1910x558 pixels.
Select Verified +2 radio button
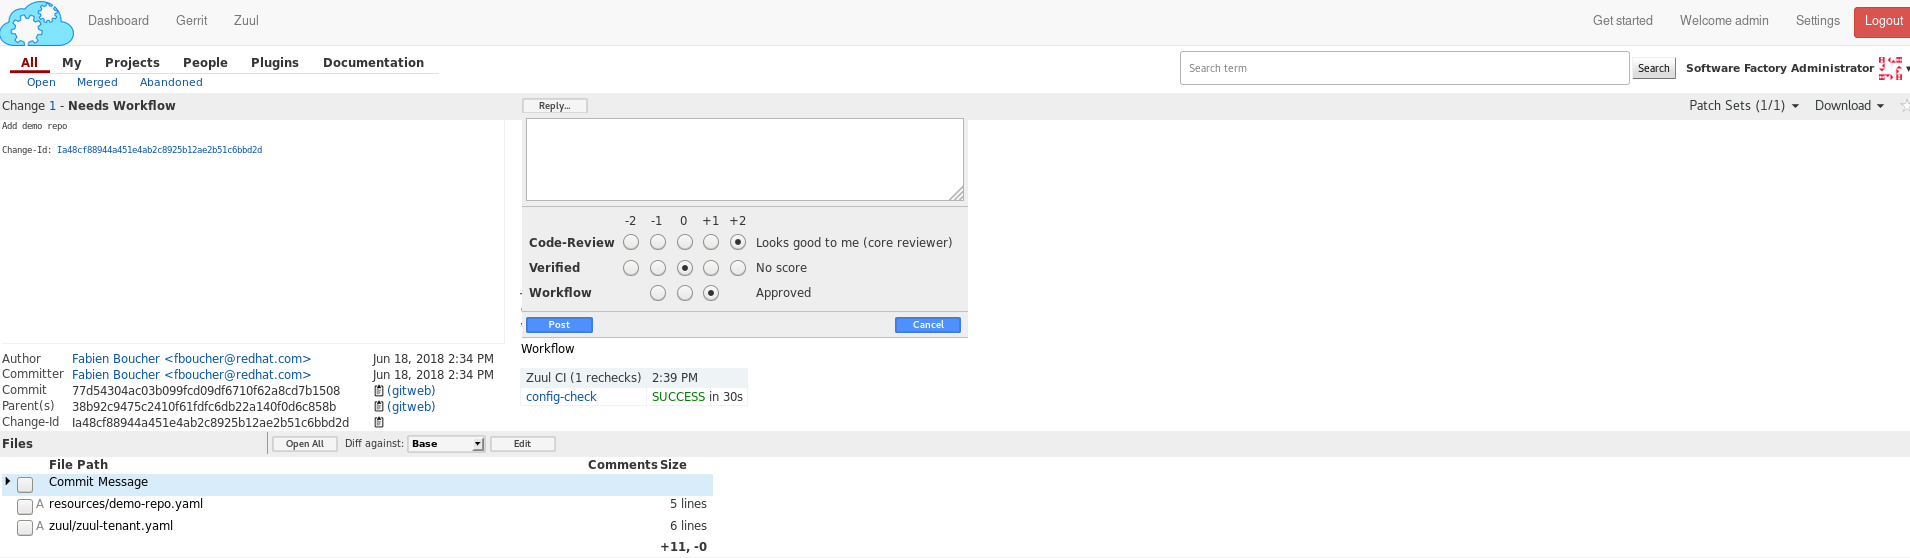point(738,268)
